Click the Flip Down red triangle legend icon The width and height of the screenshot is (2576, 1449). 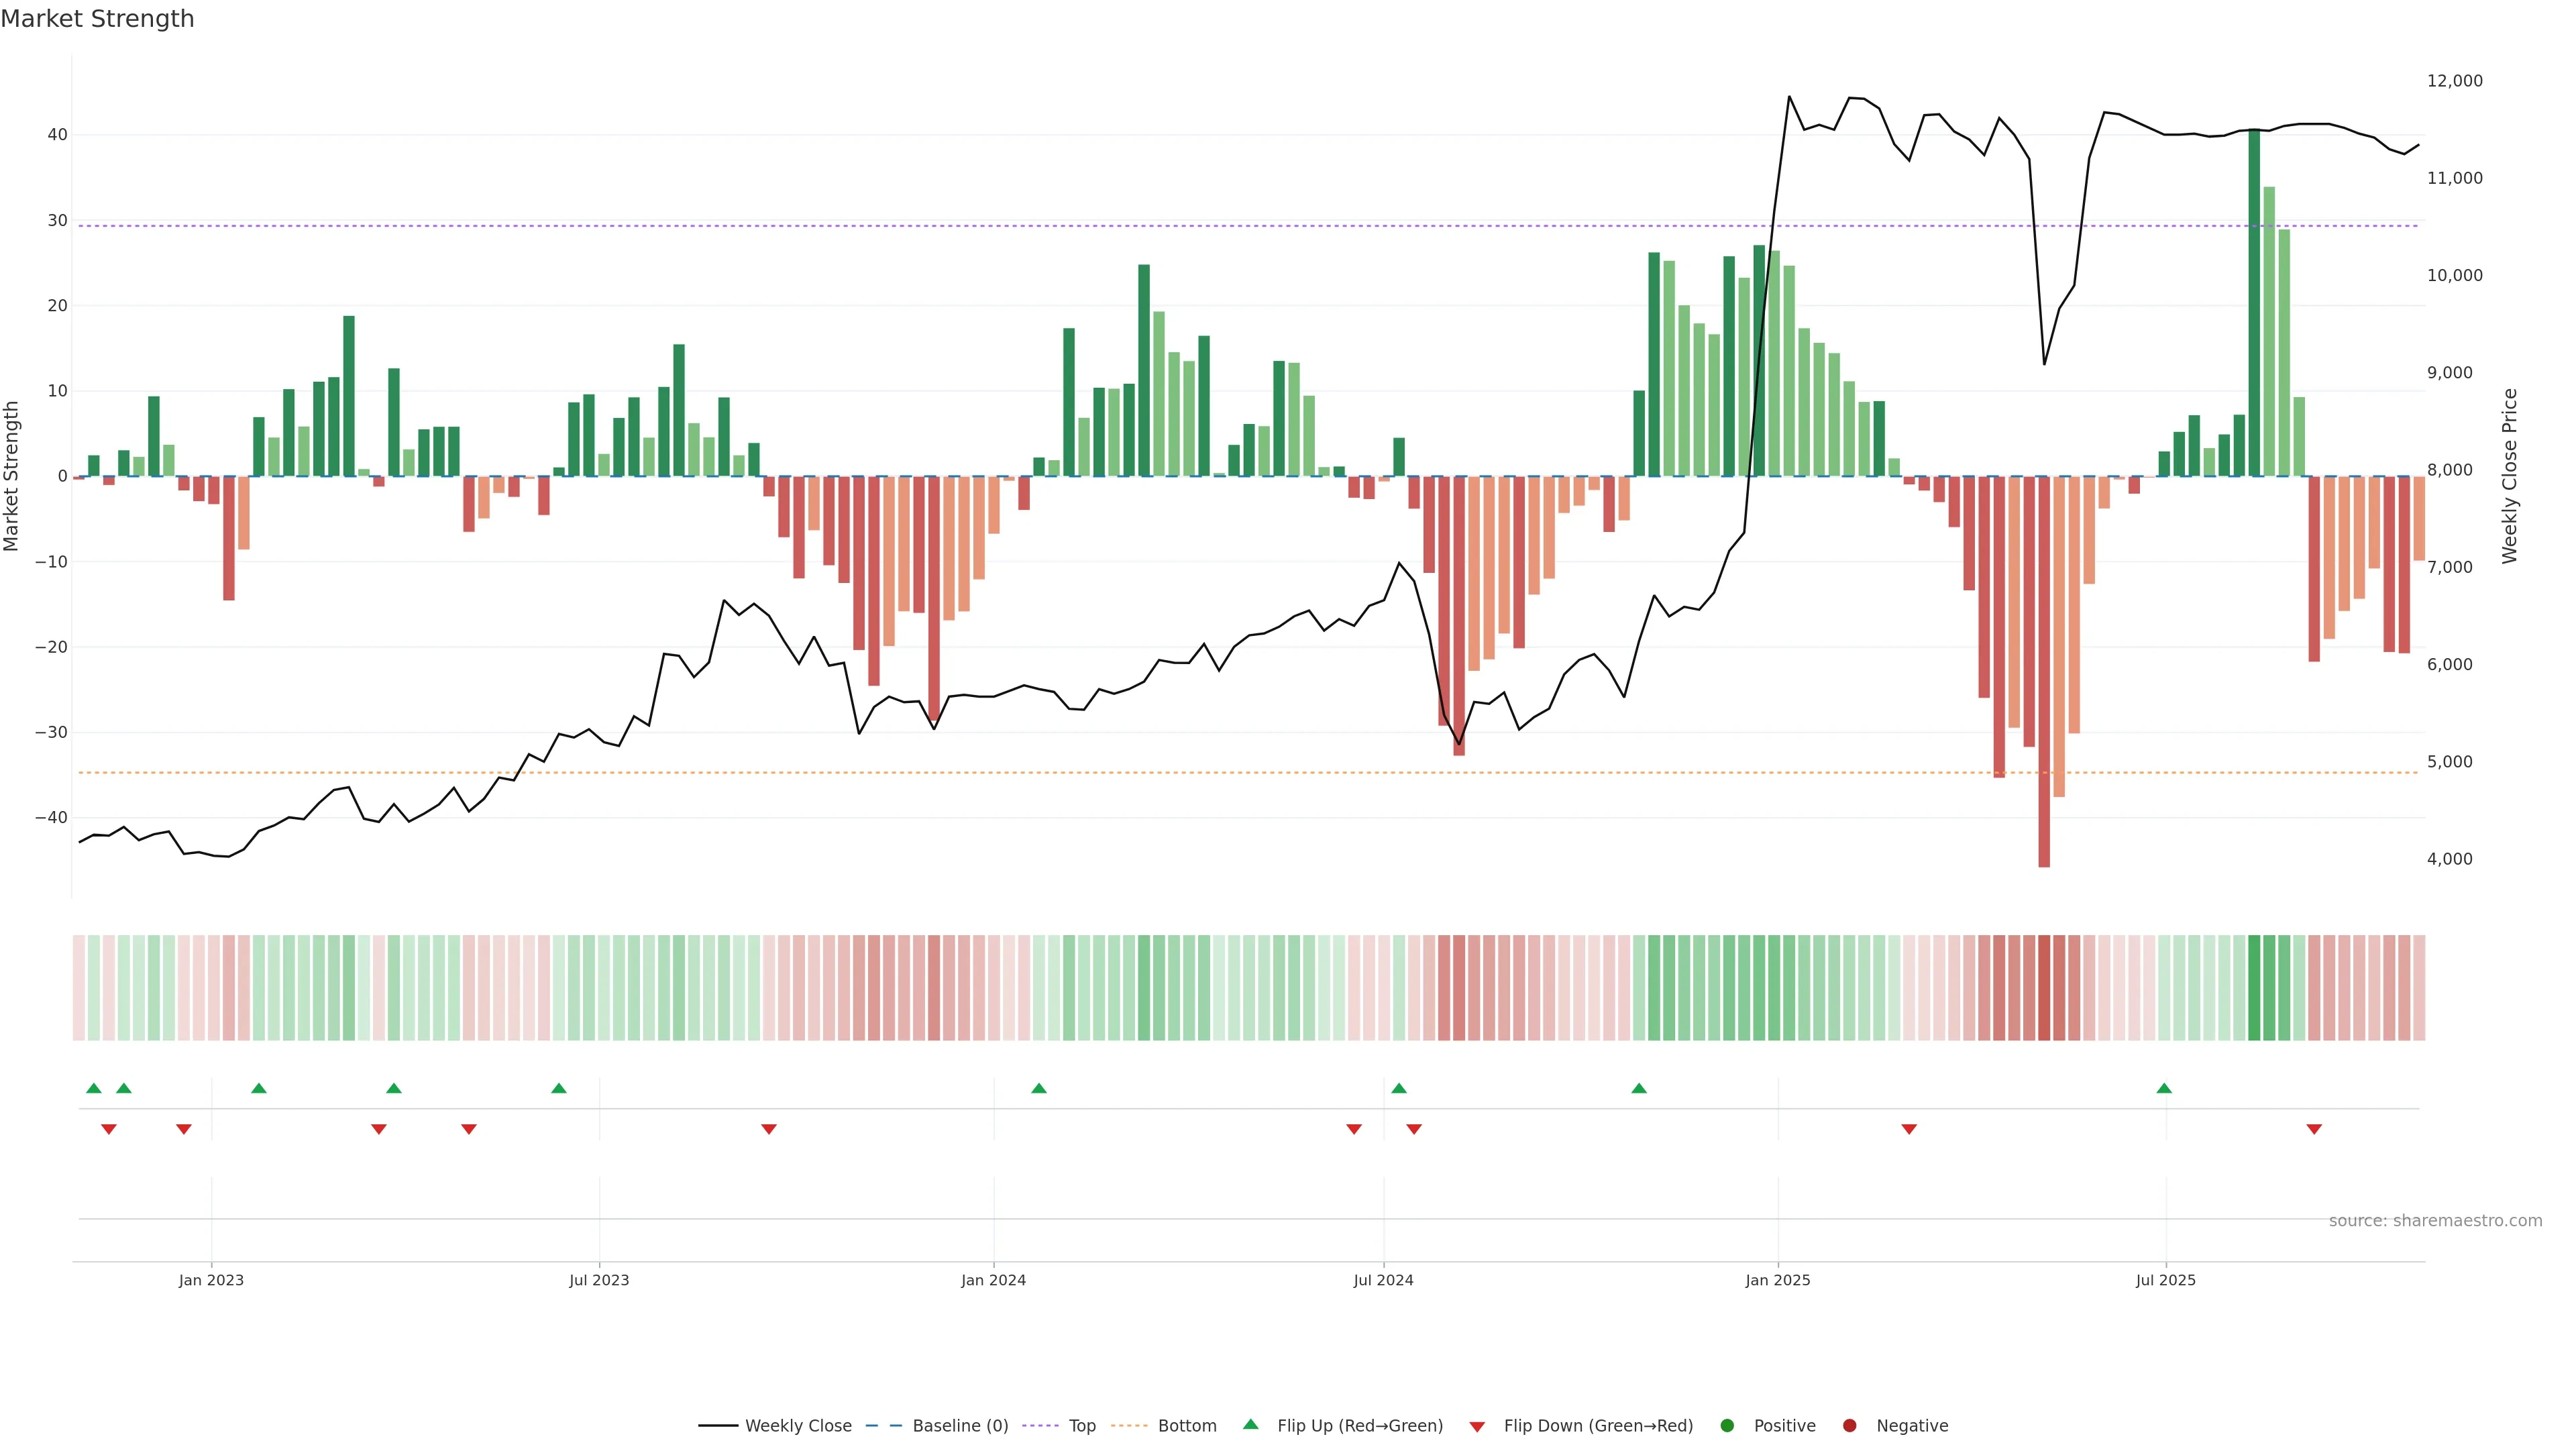(x=1477, y=1427)
